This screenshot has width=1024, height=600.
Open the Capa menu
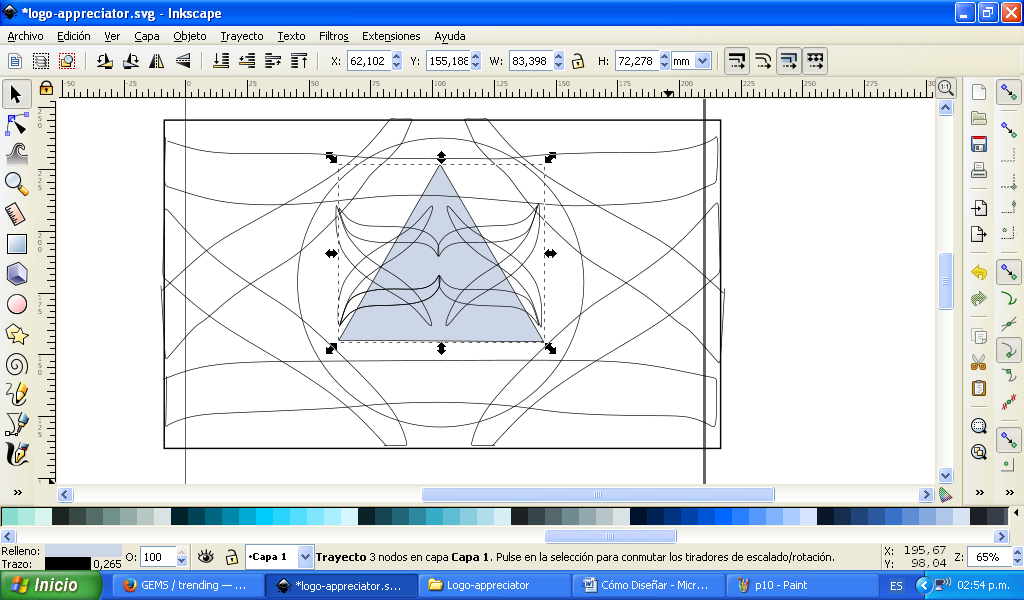pyautogui.click(x=147, y=36)
